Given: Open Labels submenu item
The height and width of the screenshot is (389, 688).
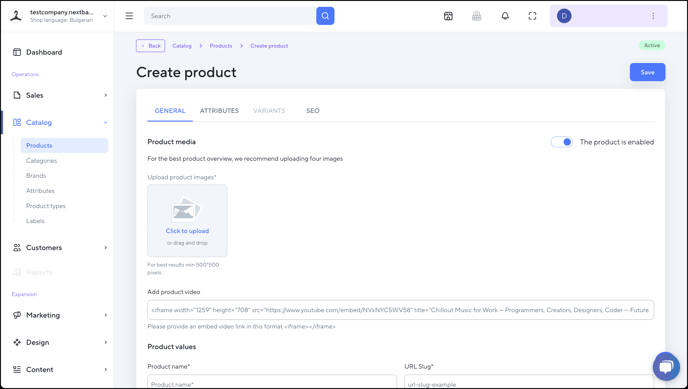Looking at the screenshot, I should pyautogui.click(x=35, y=221).
